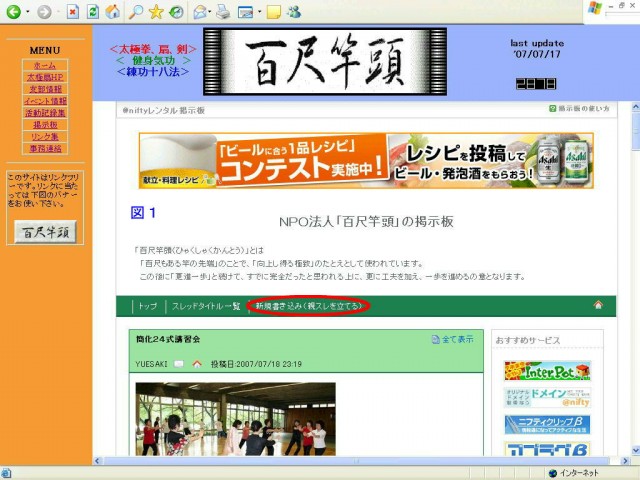Click the Print icon in toolbar

[222, 12]
